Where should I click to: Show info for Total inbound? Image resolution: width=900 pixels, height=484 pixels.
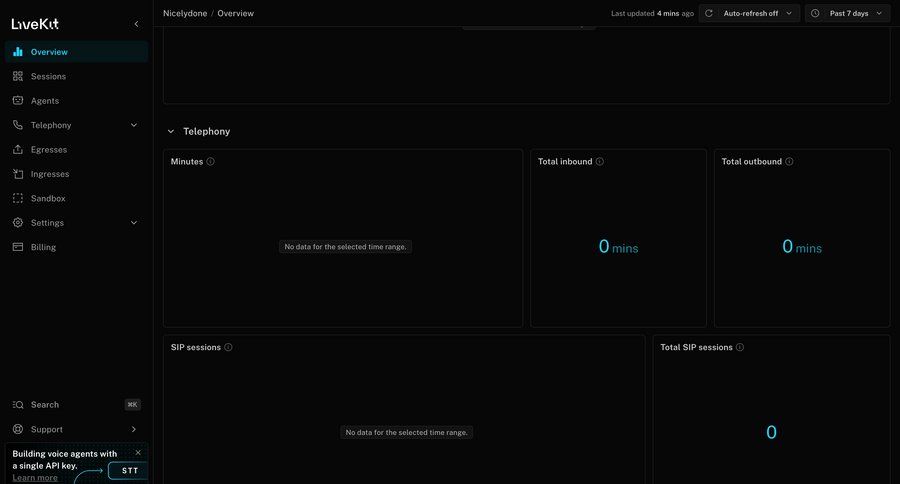tap(600, 161)
